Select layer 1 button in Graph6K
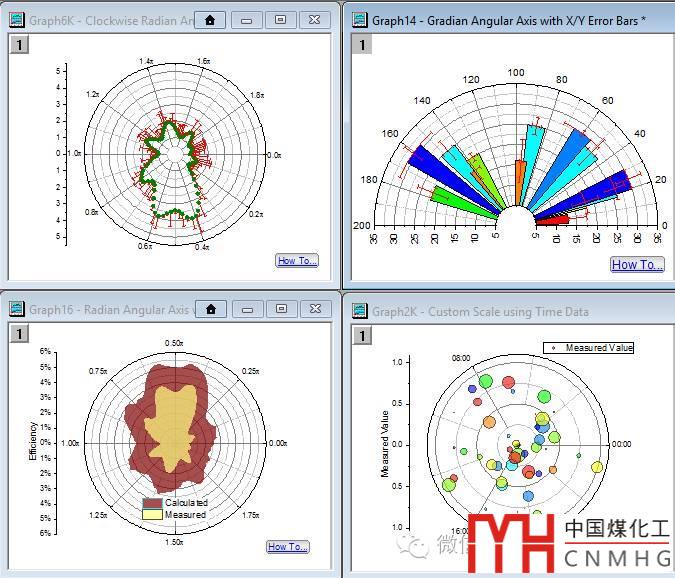The width and height of the screenshot is (675, 578). pos(19,45)
